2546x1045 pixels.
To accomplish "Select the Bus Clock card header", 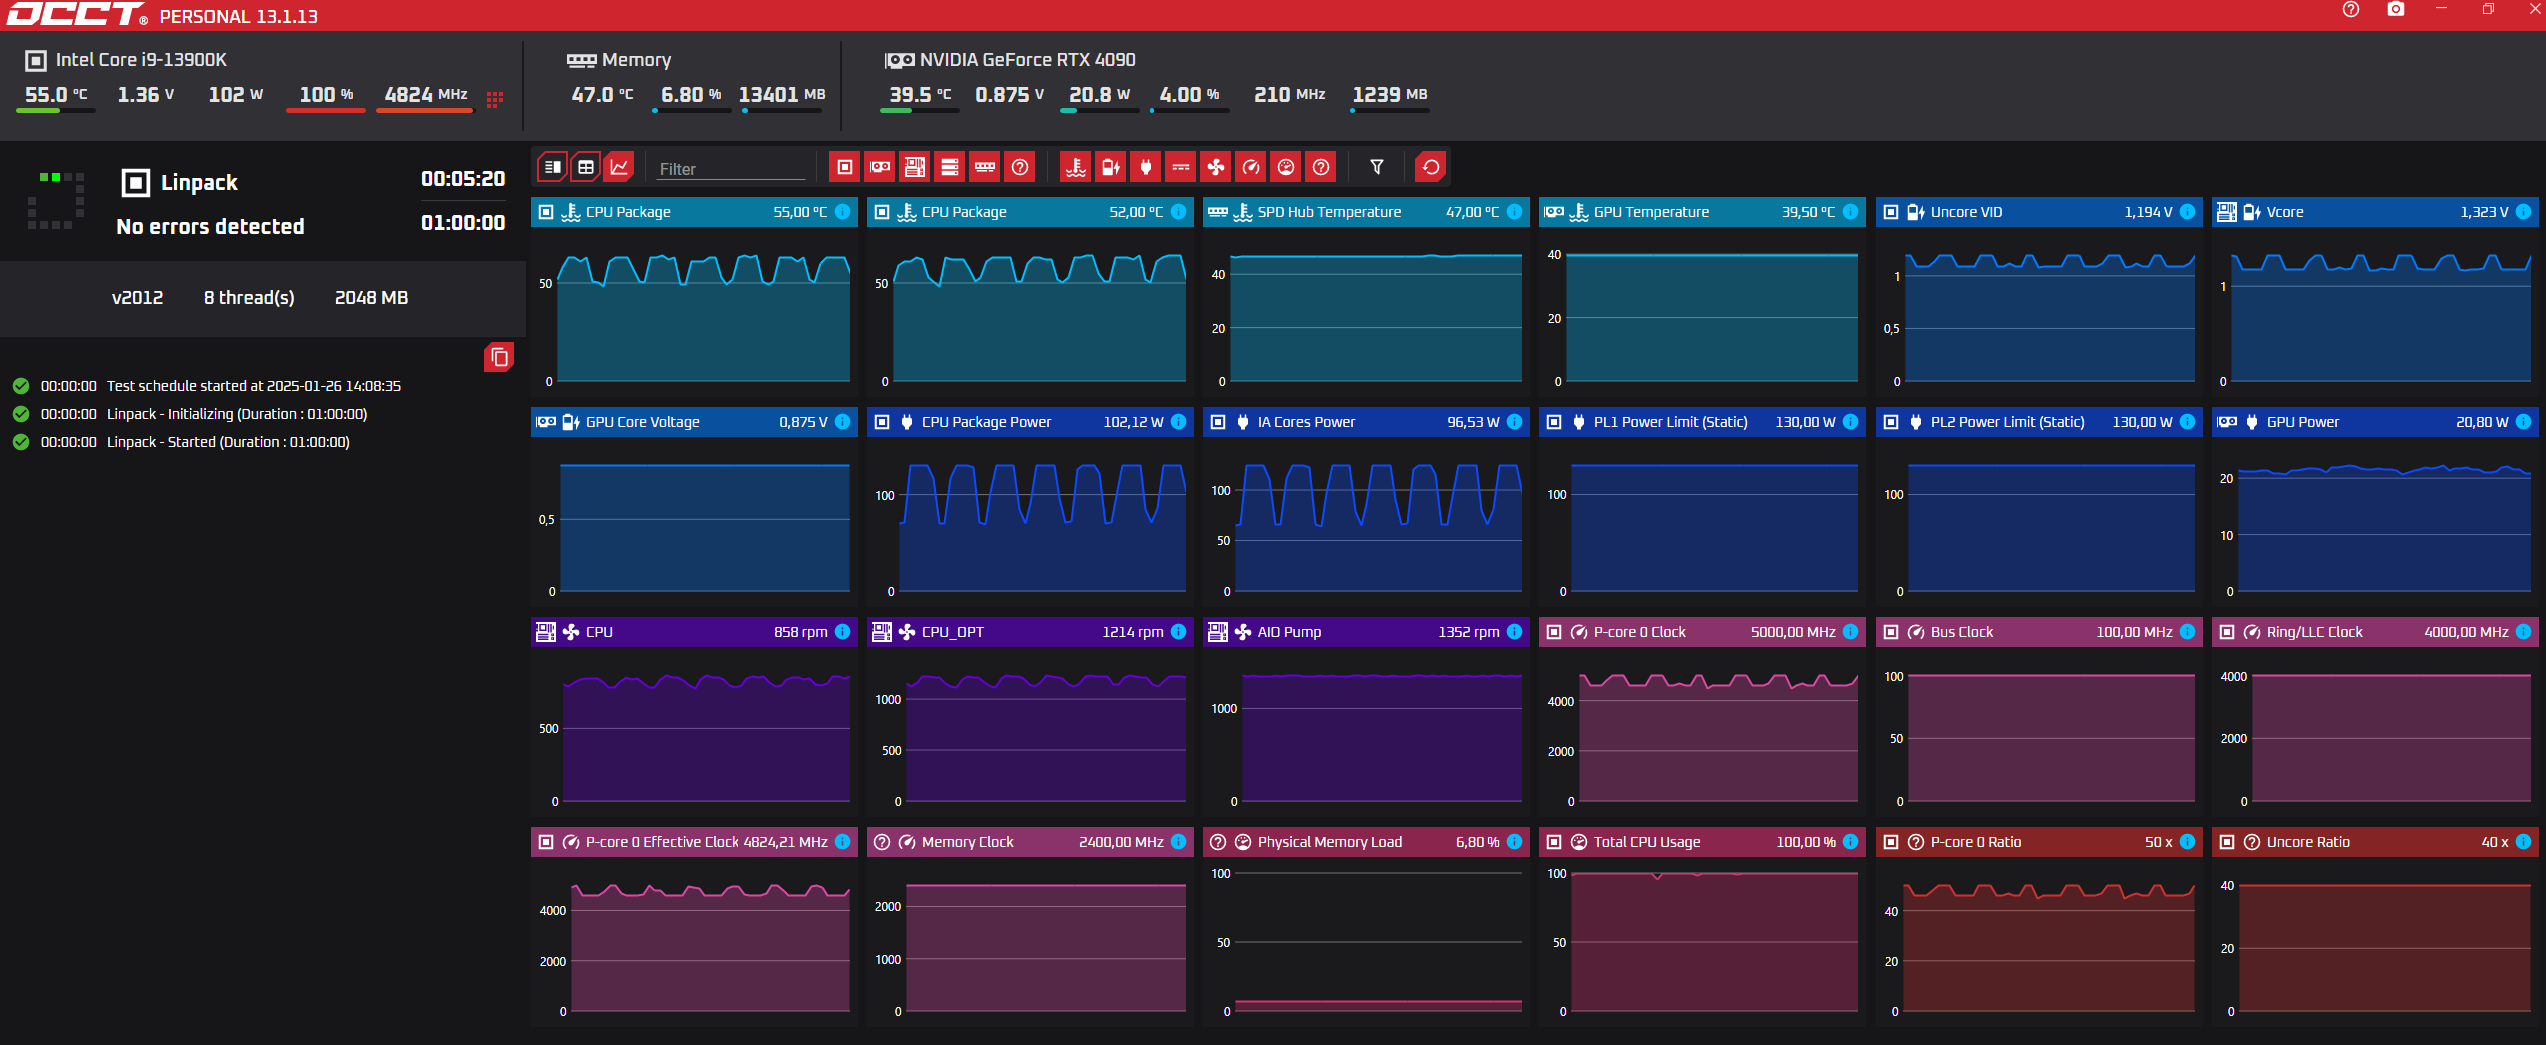I will click(x=2039, y=632).
